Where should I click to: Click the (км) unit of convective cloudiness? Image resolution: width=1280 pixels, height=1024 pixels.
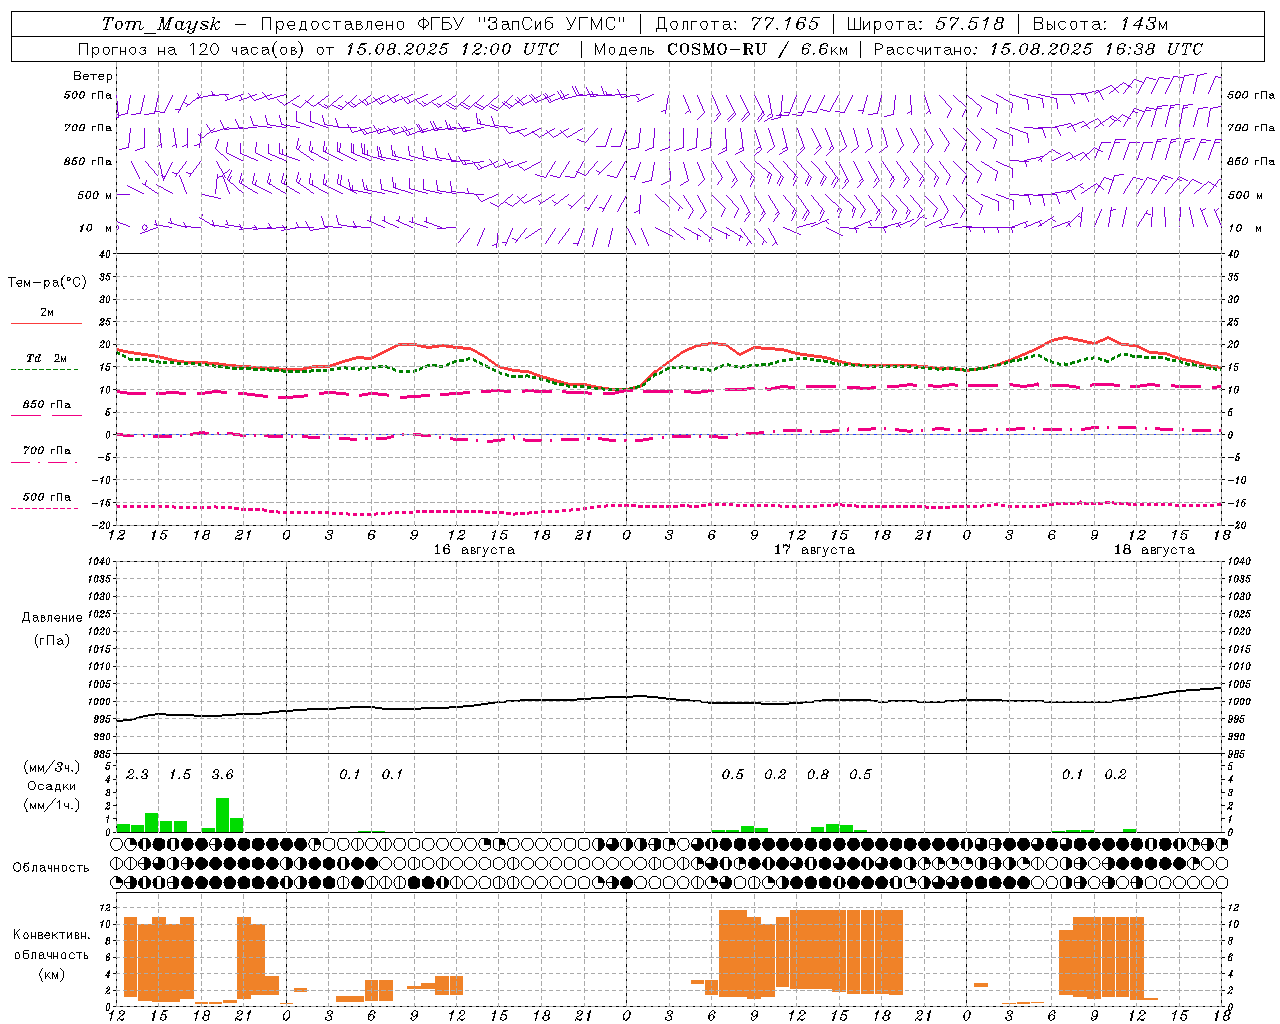pos(52,974)
